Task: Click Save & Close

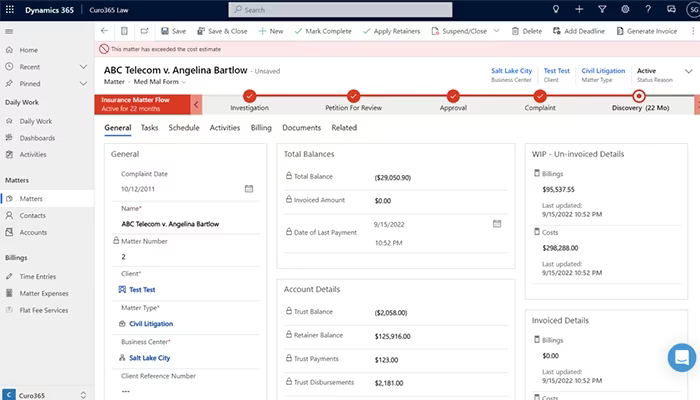Action: click(222, 31)
